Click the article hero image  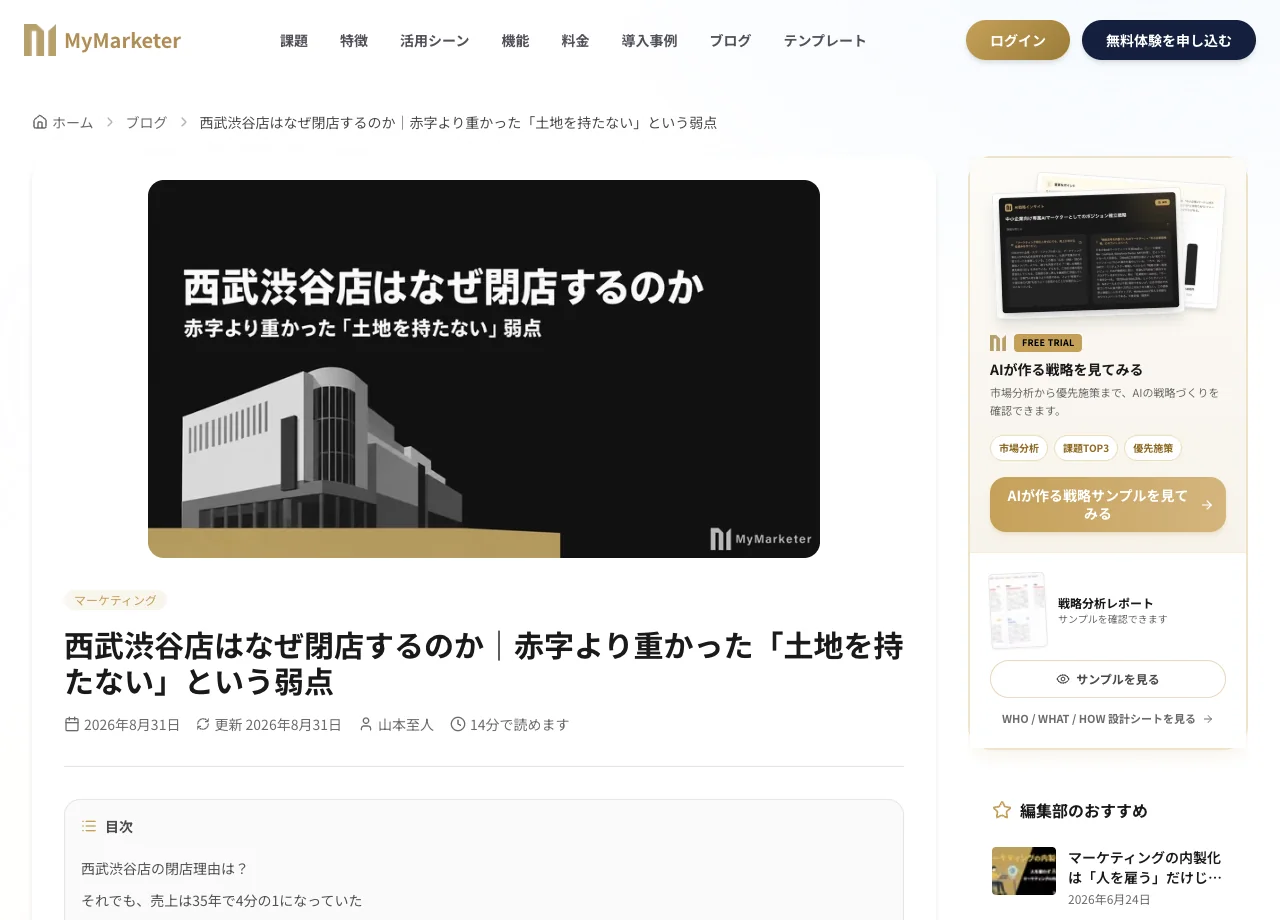pyautogui.click(x=484, y=369)
